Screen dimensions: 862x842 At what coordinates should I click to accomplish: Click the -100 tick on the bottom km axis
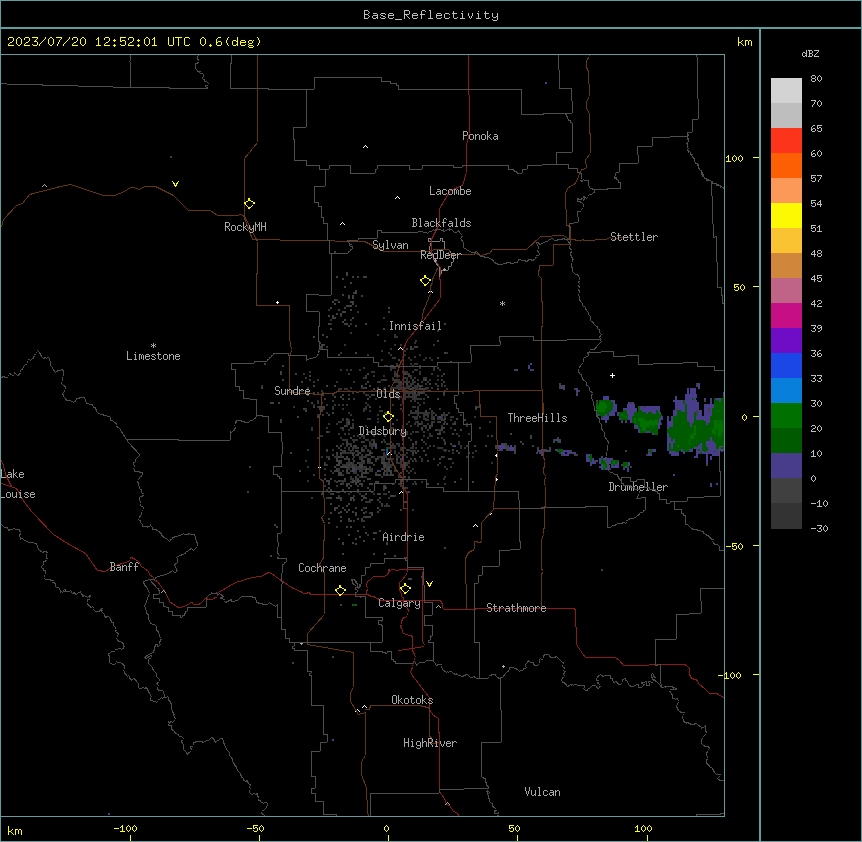coord(126,828)
